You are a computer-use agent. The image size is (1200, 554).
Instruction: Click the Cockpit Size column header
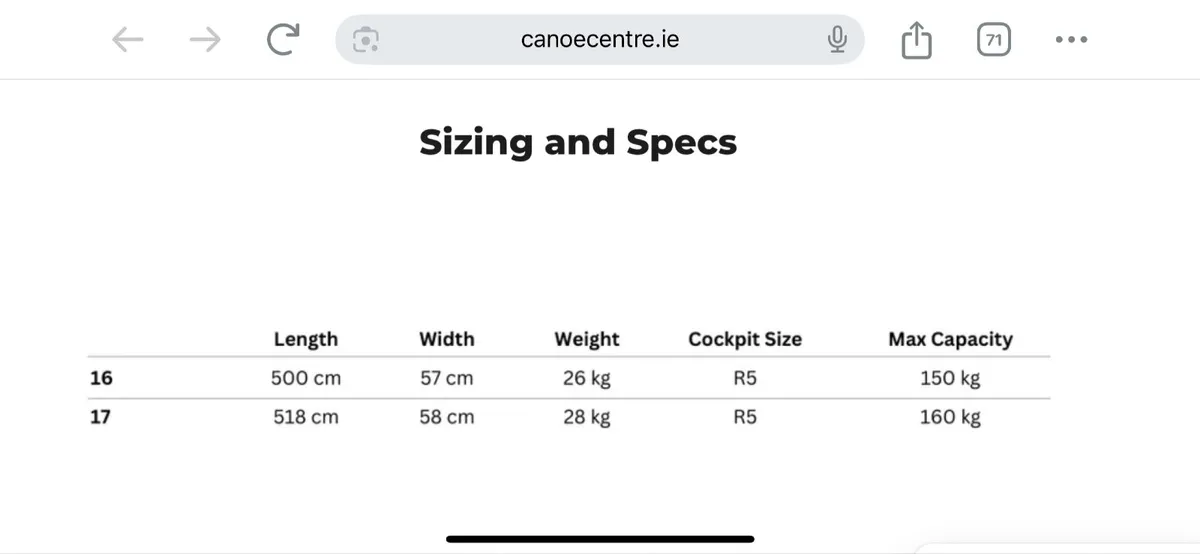tap(745, 339)
